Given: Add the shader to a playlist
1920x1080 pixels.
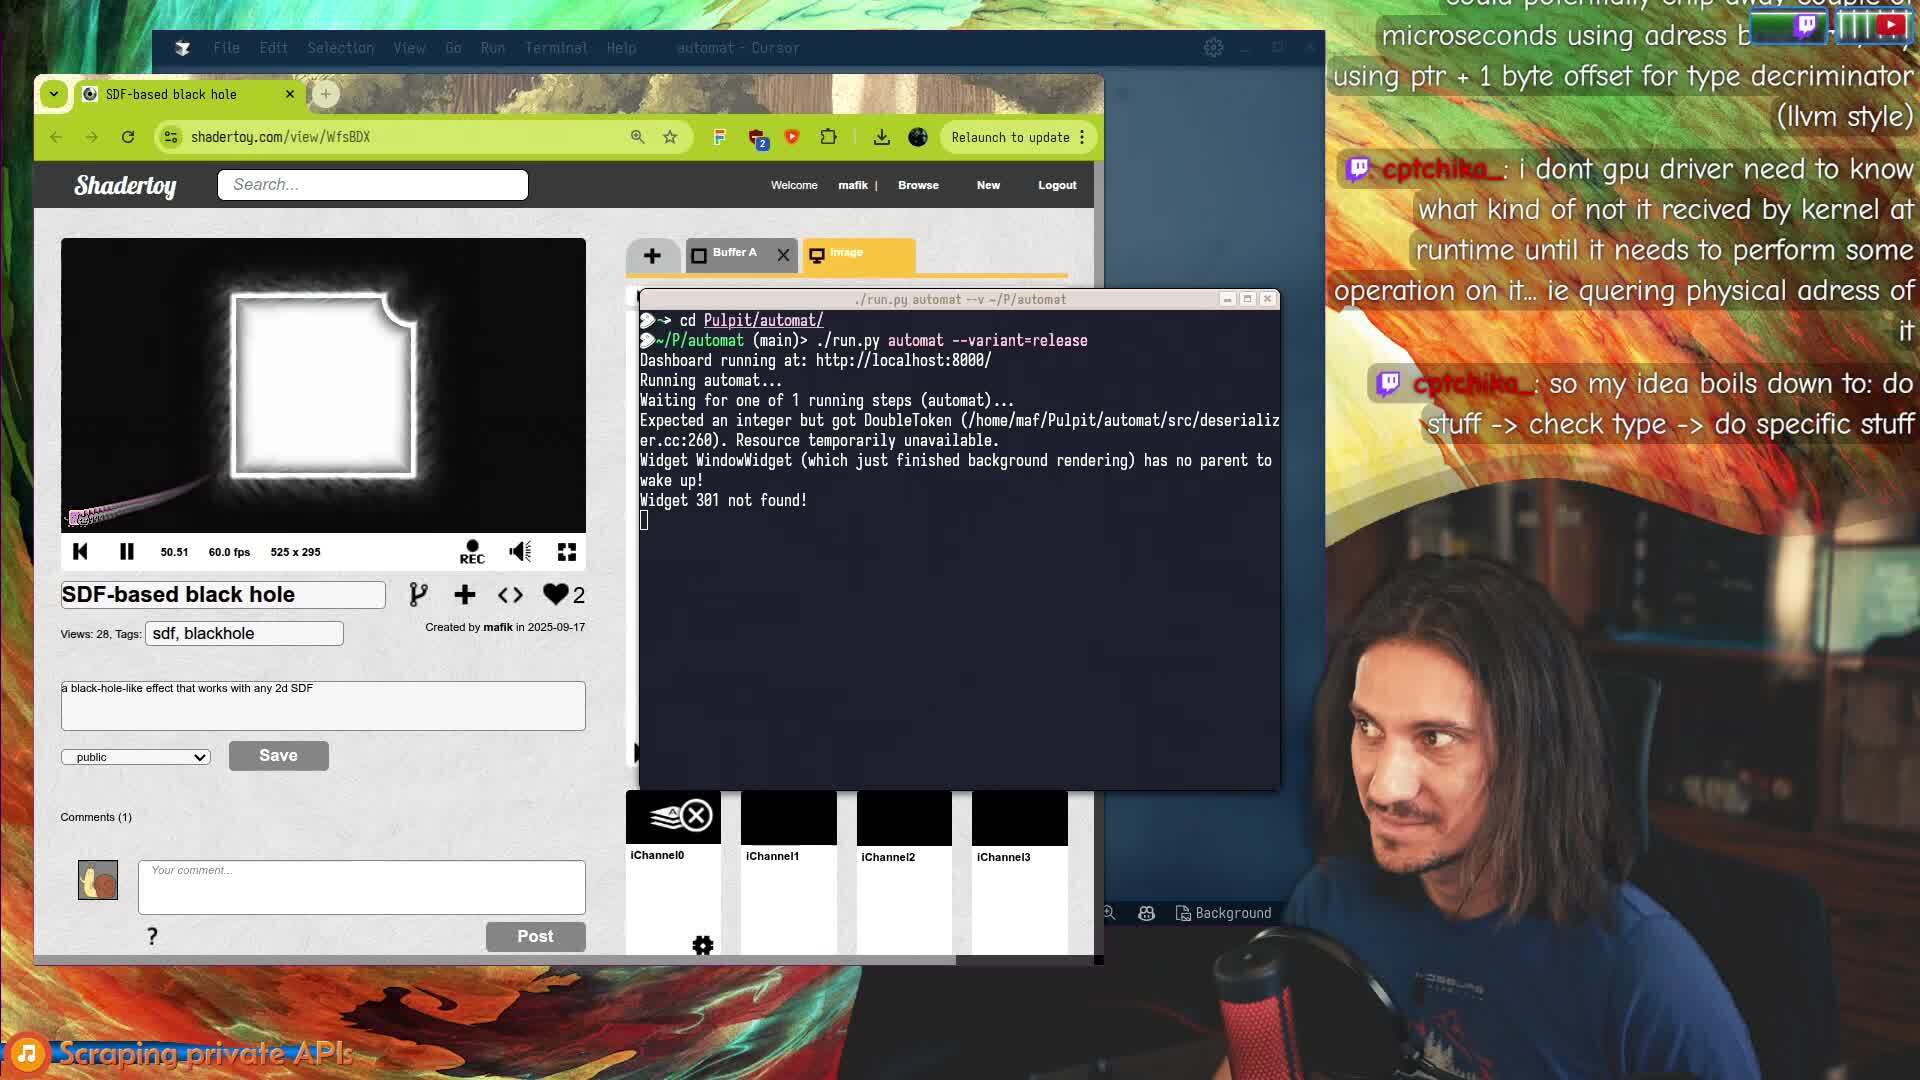Looking at the screenshot, I should tap(464, 594).
